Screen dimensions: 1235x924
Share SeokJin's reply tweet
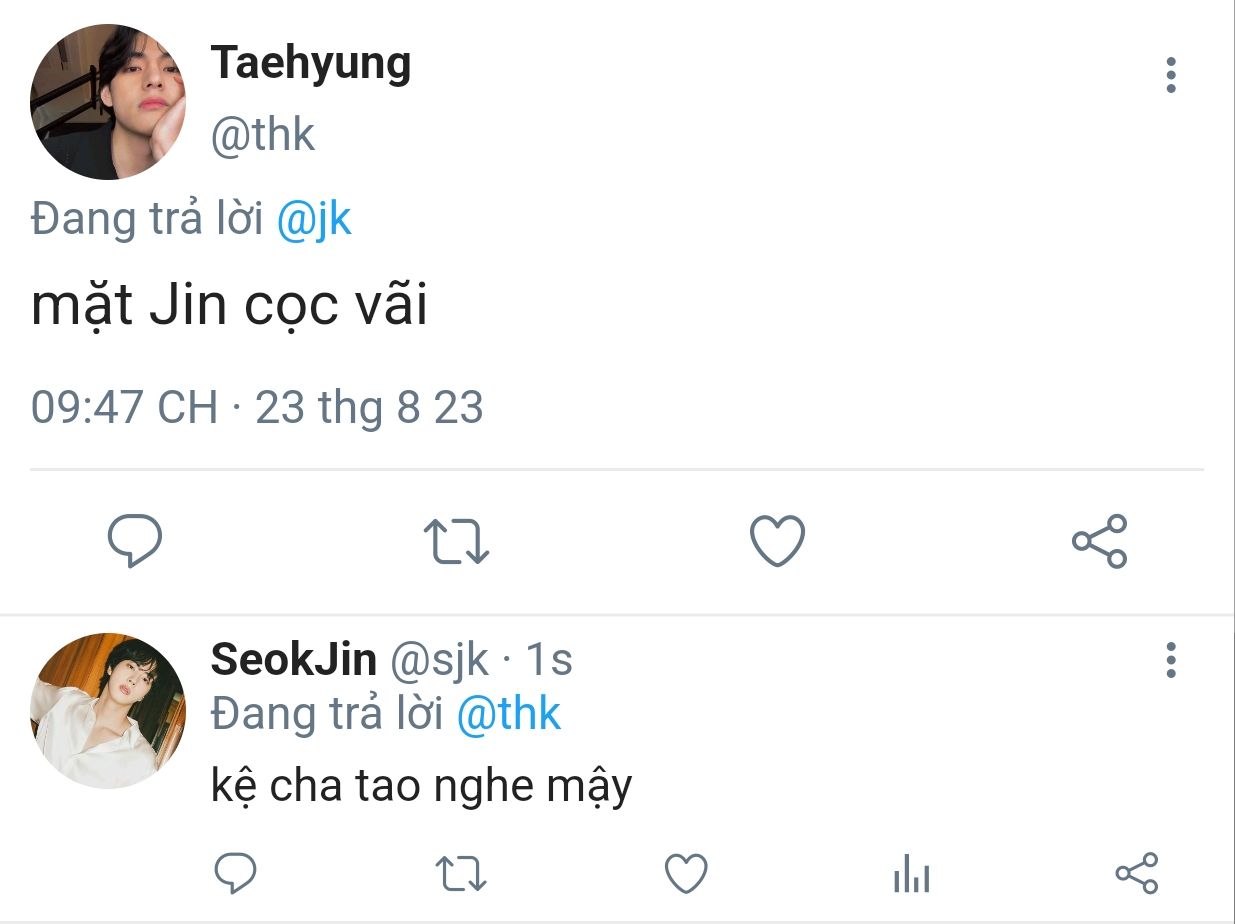tap(1136, 873)
